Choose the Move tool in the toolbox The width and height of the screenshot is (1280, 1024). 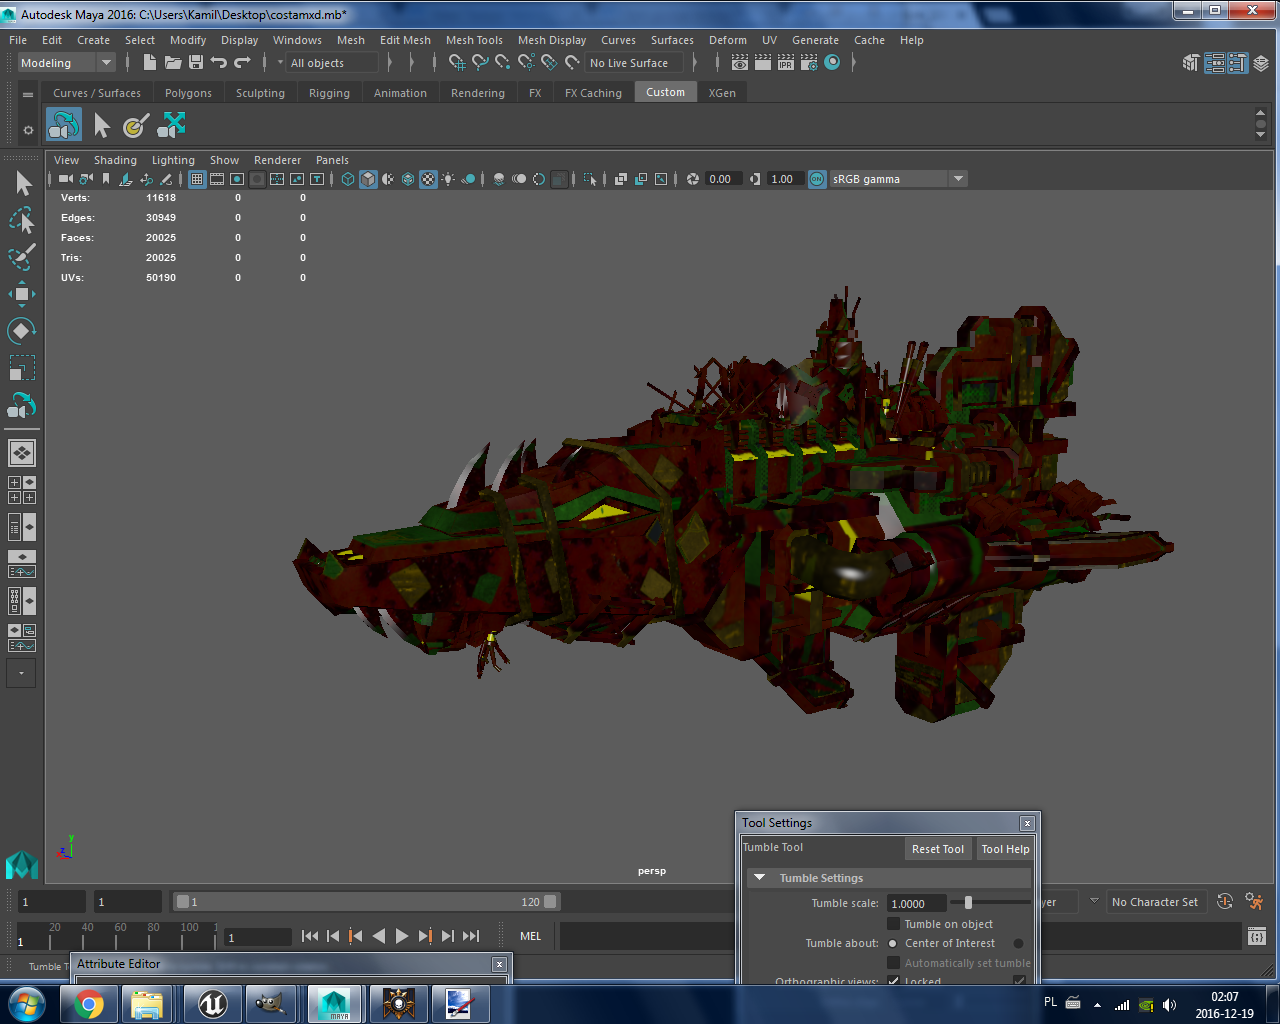pos(22,293)
